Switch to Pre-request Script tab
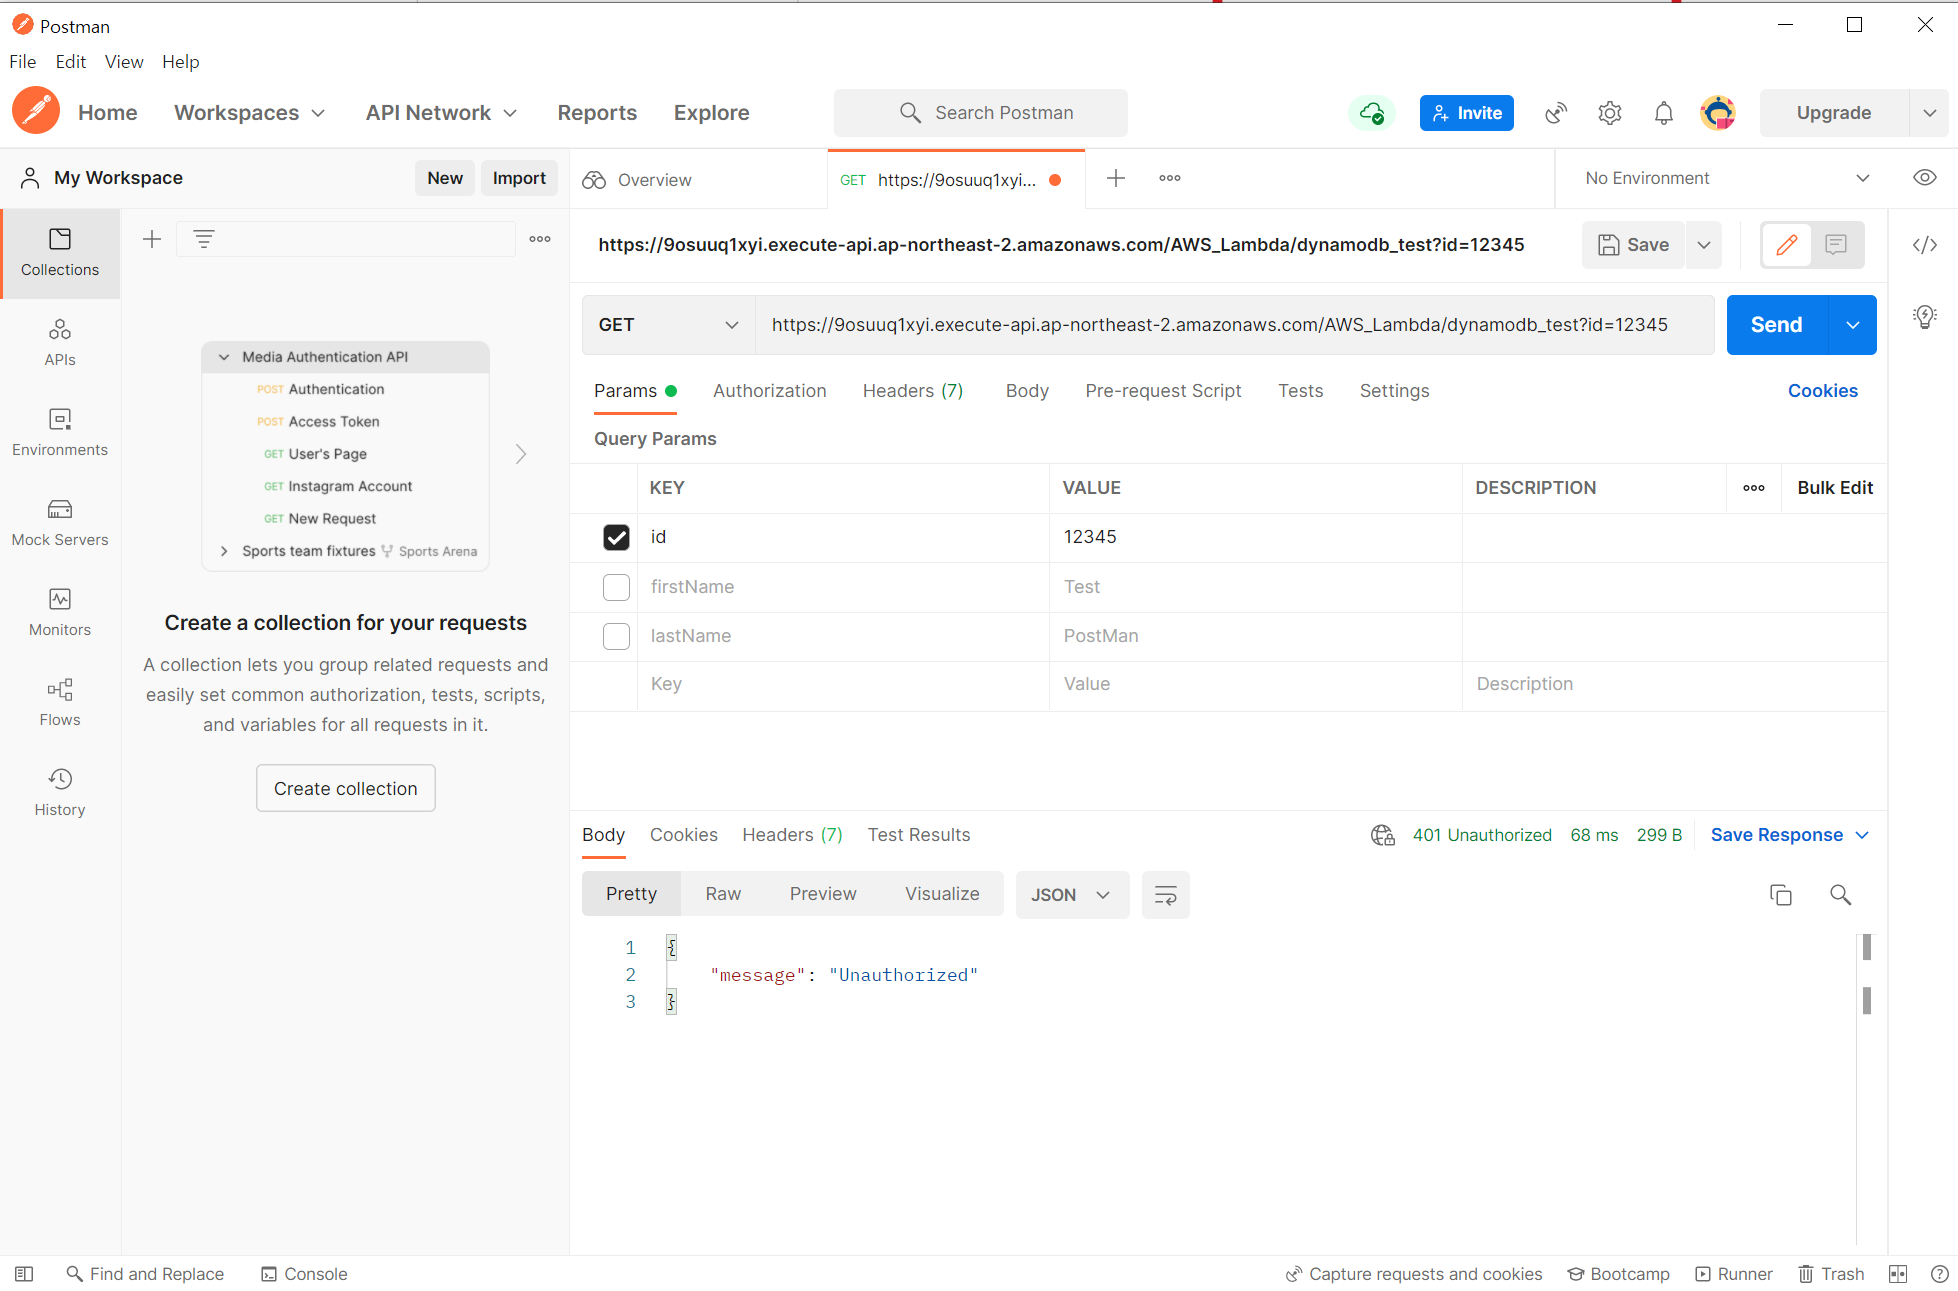Screen dimensions: 1958x1291 1163,391
